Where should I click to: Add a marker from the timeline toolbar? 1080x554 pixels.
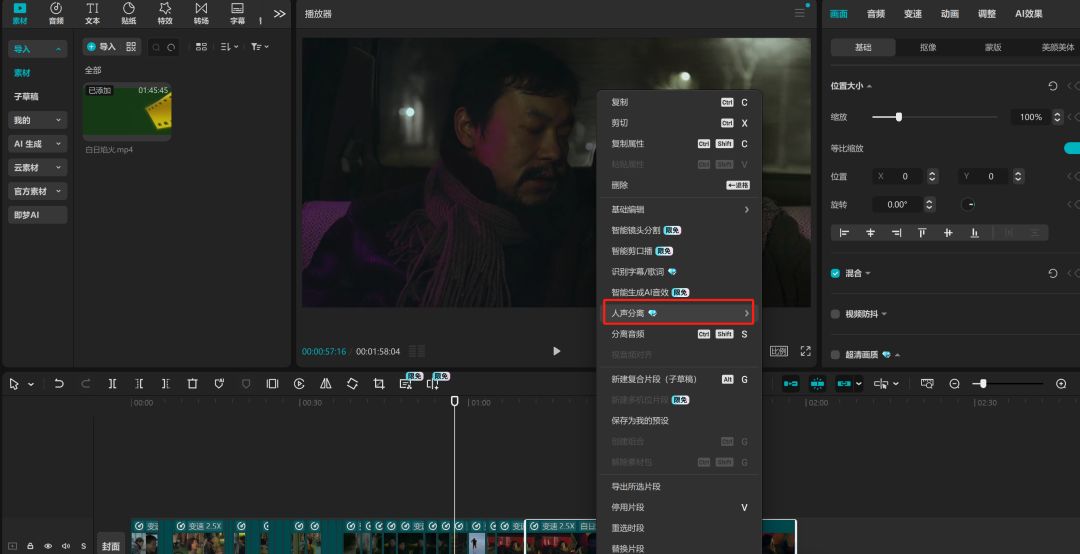[219, 384]
